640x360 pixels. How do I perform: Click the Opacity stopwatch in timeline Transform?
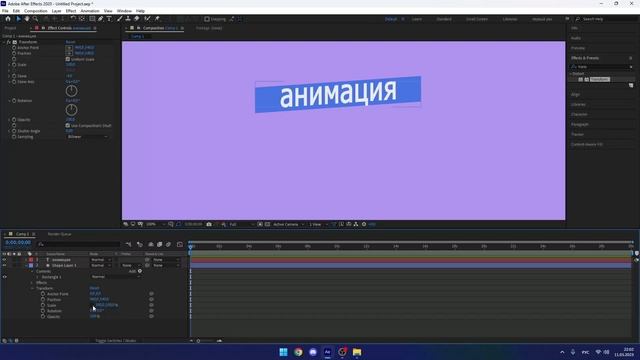pyautogui.click(x=43, y=316)
